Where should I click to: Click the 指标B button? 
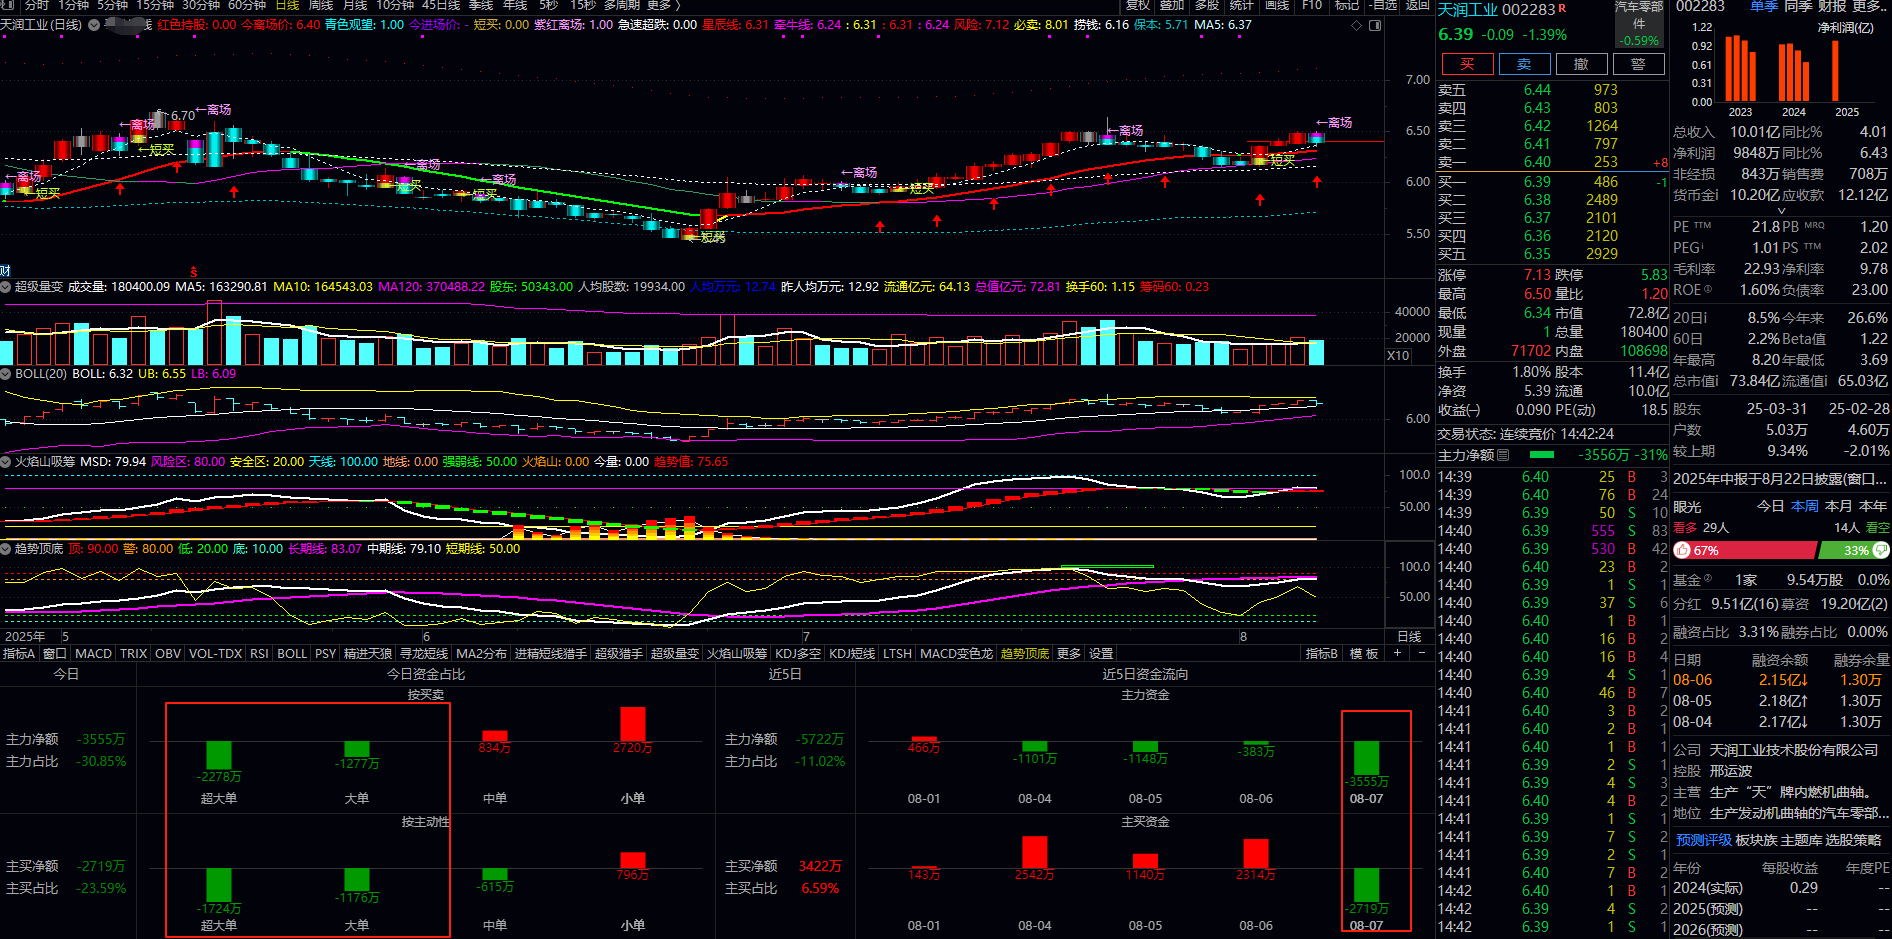pos(1322,653)
